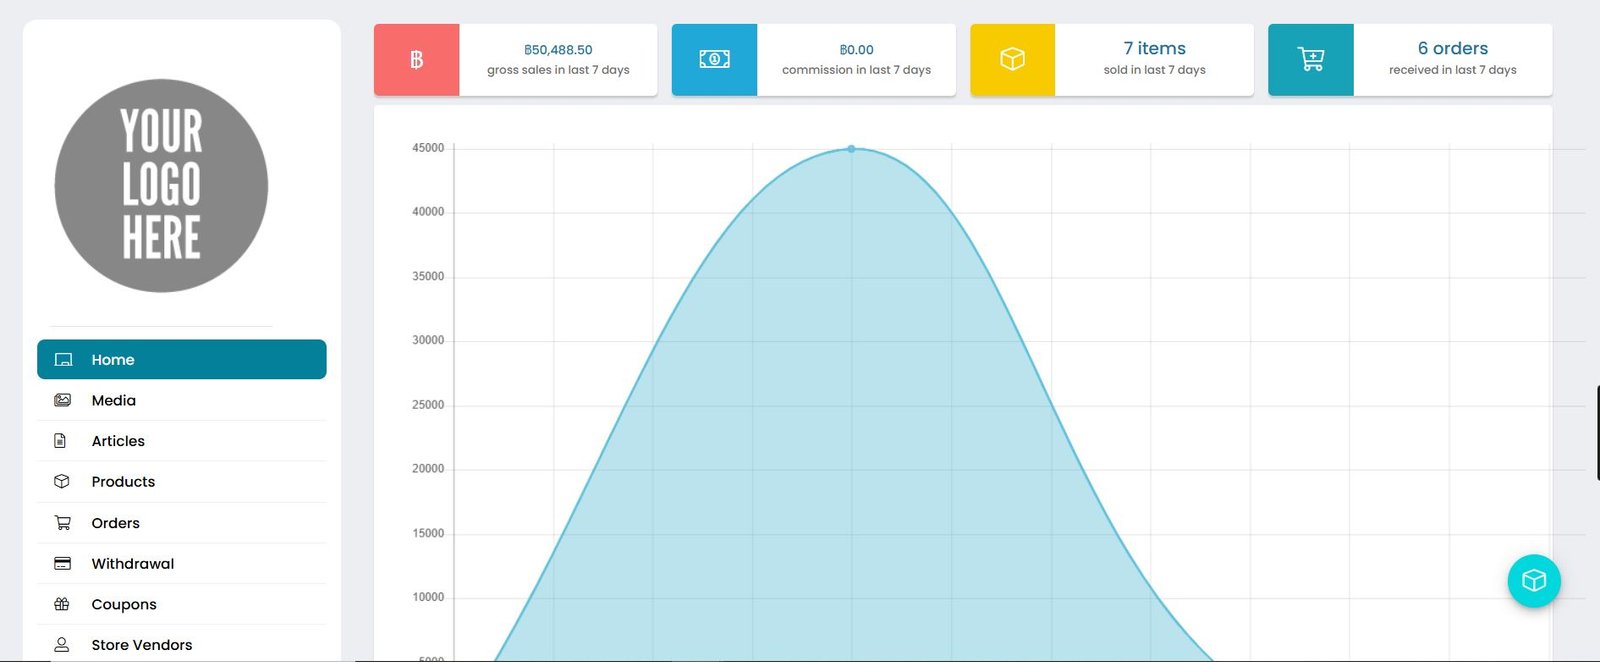Screen dimensions: 1600x662
Task: Open the Withdrawal menu label
Action: pos(133,564)
